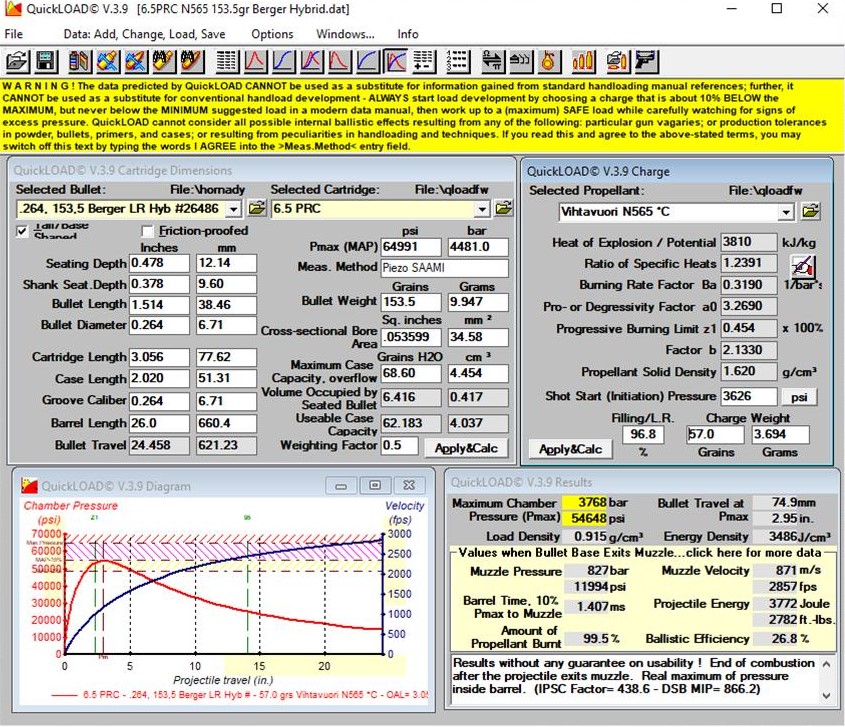This screenshot has height=727, width=845.
Task: Expand the Selected Bullet dropdown
Action: click(x=233, y=209)
